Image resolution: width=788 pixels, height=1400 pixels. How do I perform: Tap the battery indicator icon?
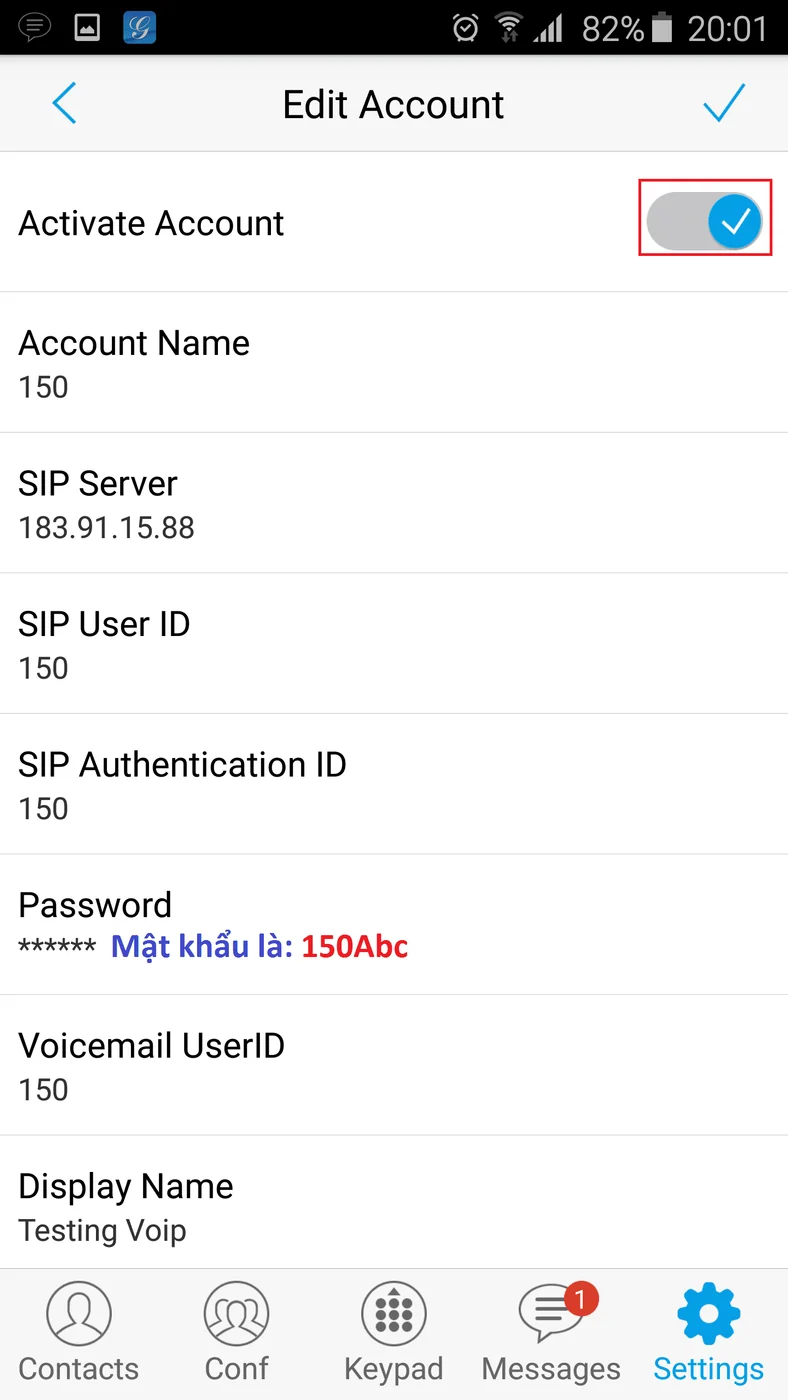pyautogui.click(x=662, y=28)
